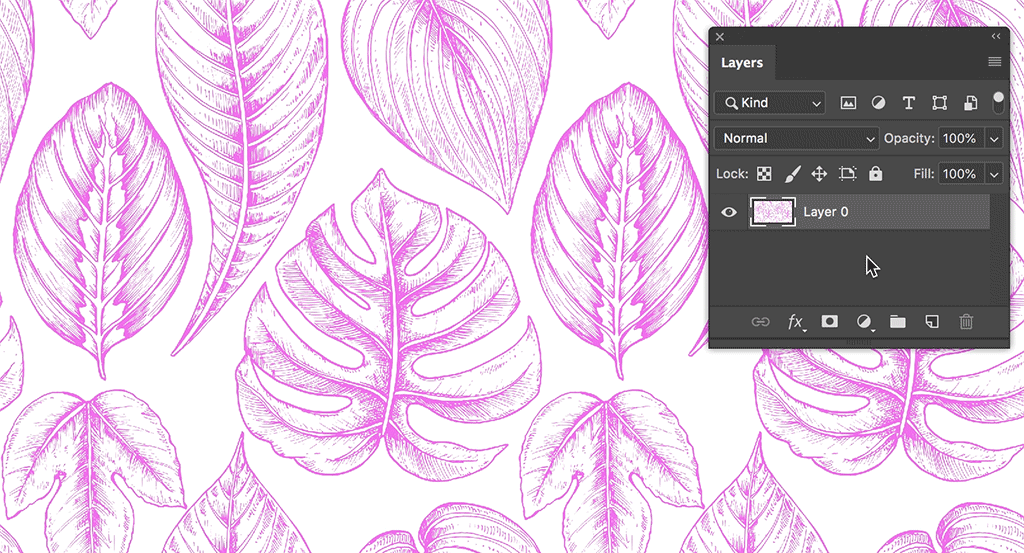Open the Normal blend mode dropdown

coord(797,138)
